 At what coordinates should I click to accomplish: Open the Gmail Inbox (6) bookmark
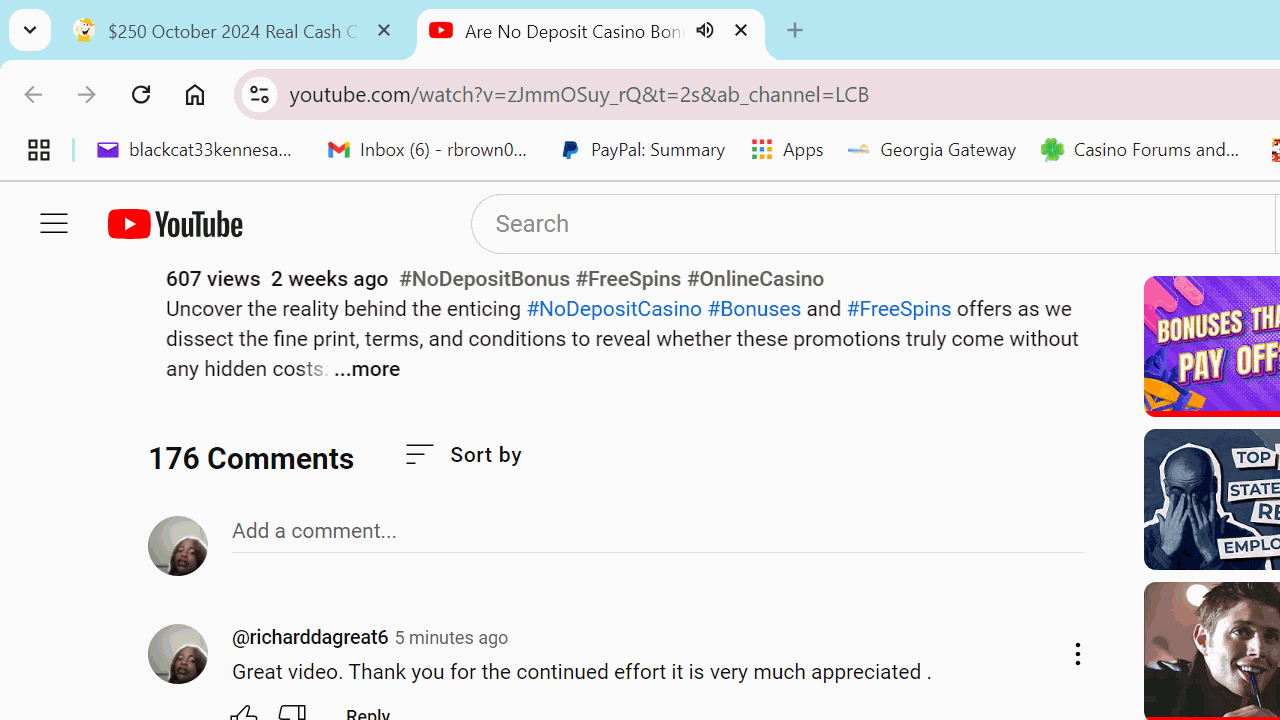tap(429, 150)
